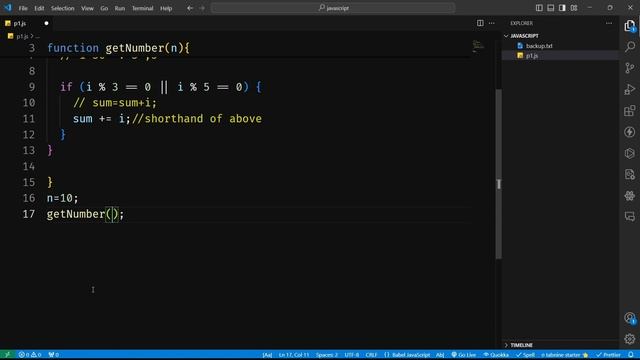Viewport: 640px width, 360px height.
Task: Click the Go Back arrow in the title bar
Action: tap(190, 8)
